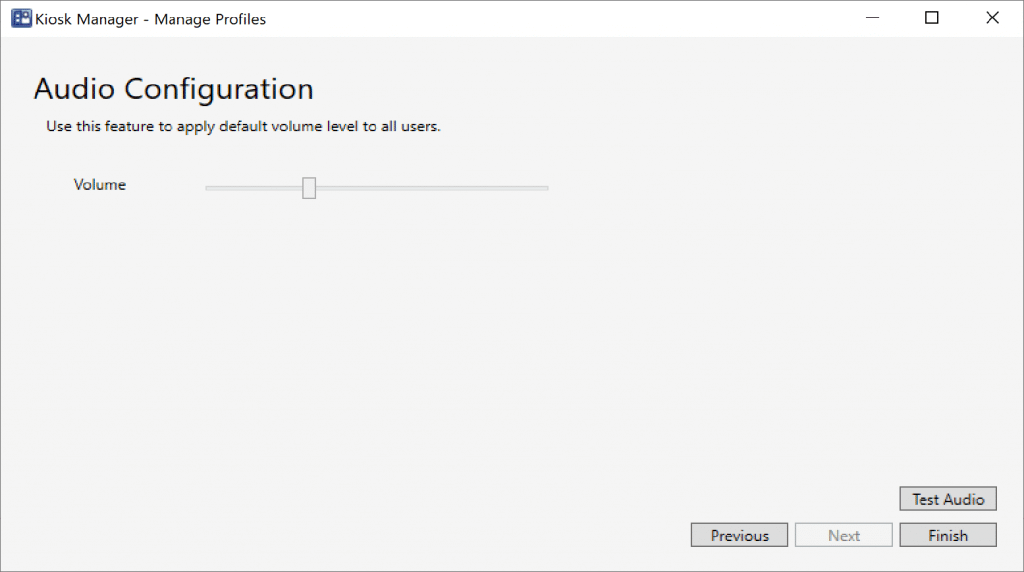The height and width of the screenshot is (572, 1024).
Task: Minimize the Kiosk Manager window
Action: (x=872, y=18)
